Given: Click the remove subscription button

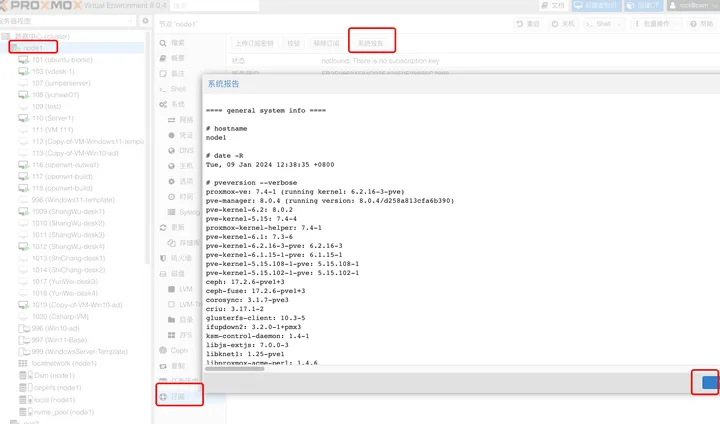Looking at the screenshot, I should (326, 43).
